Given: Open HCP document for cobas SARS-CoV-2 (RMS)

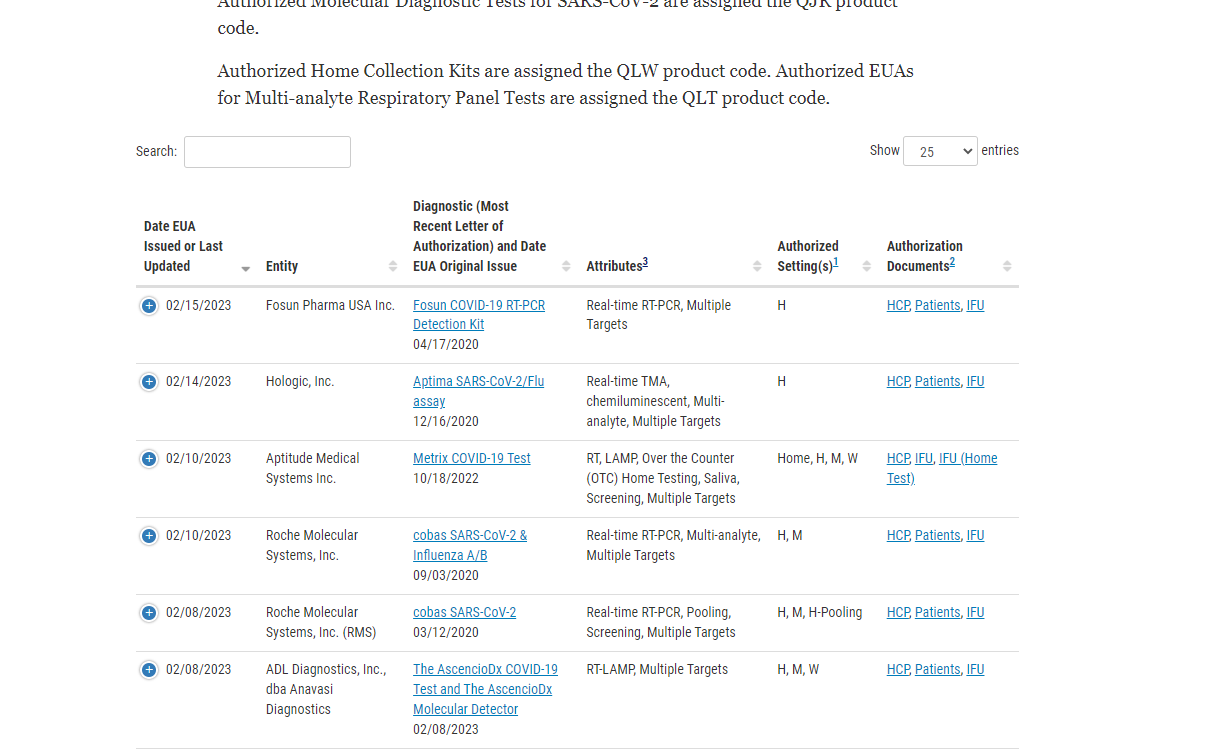Looking at the screenshot, I should (x=898, y=612).
